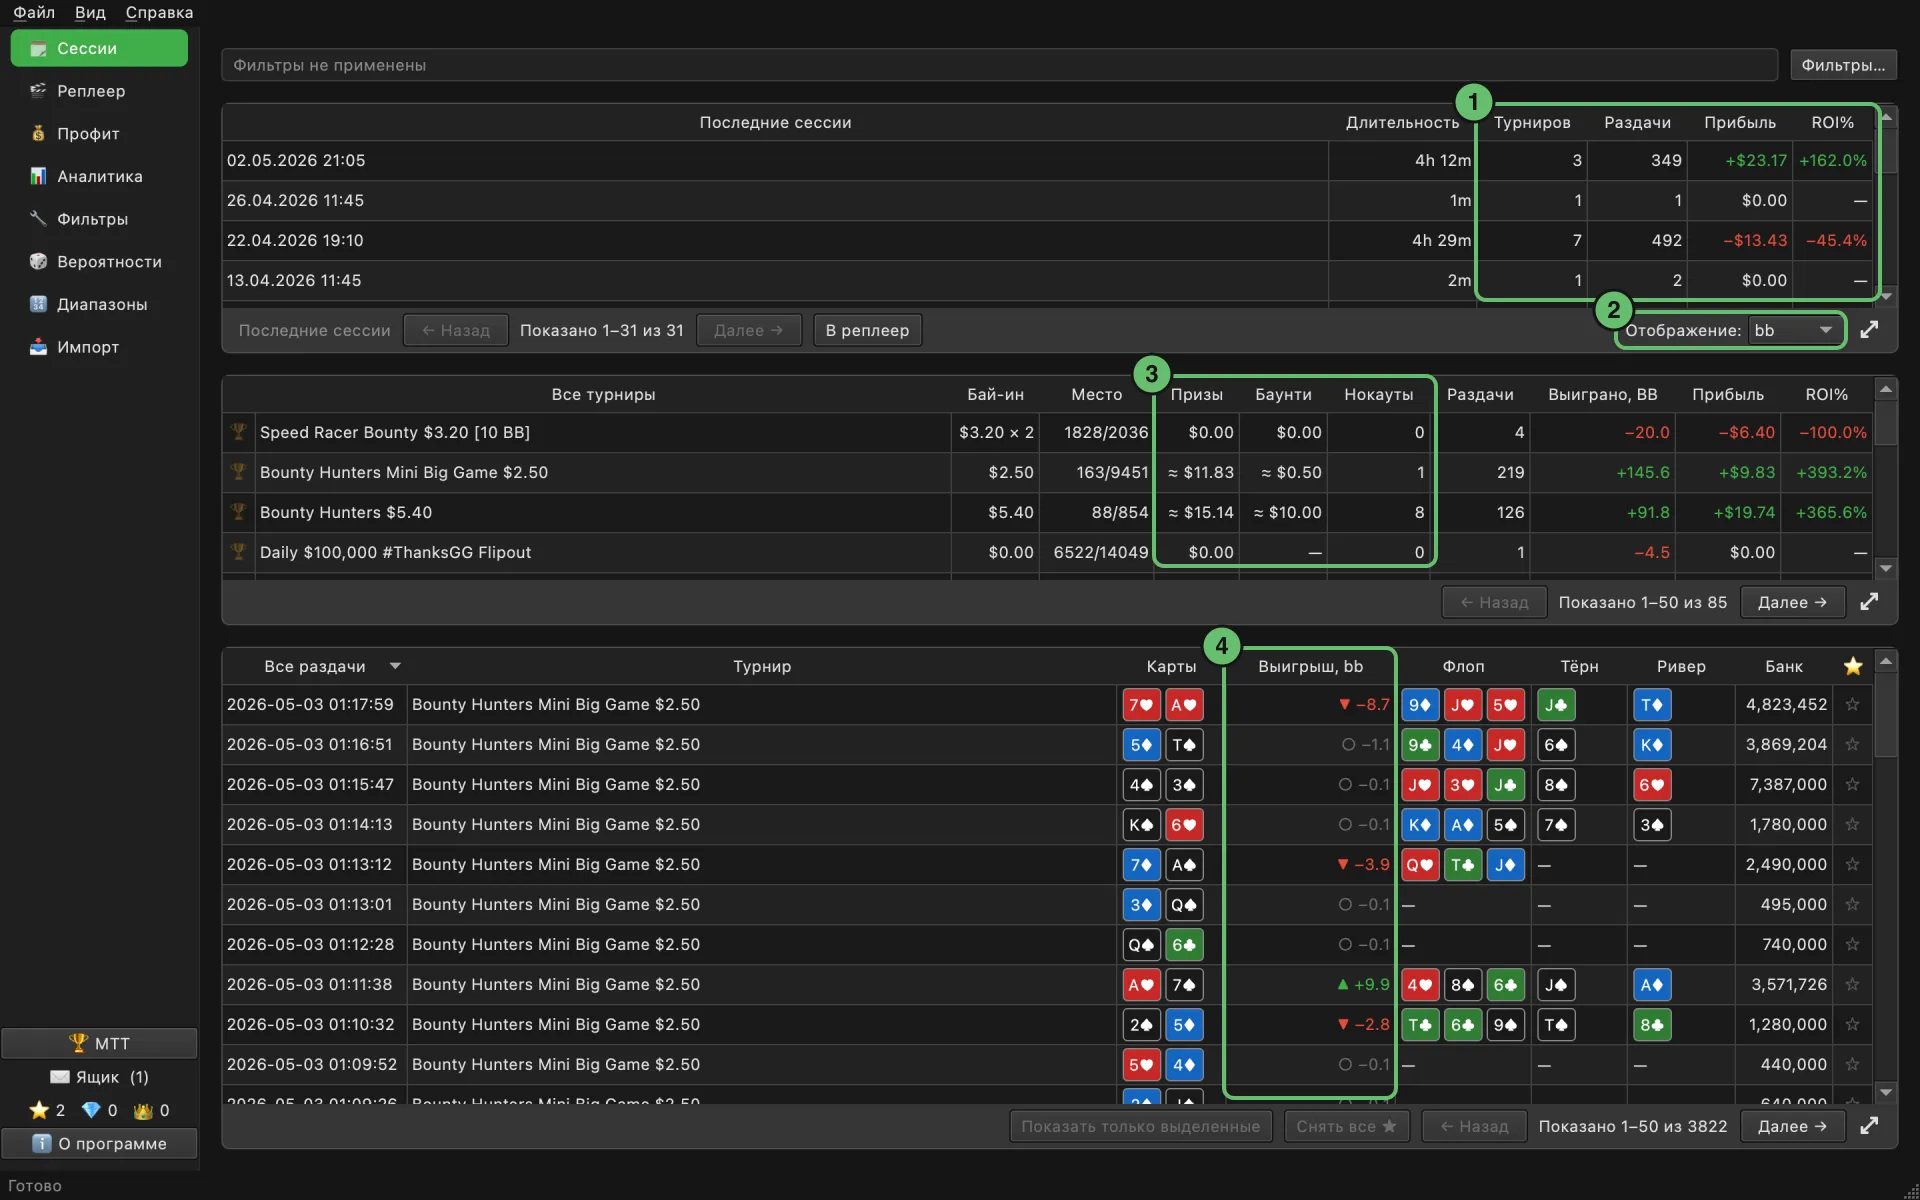Click the Фильтры... button
This screenshot has width=1920, height=1200.
1843,65
